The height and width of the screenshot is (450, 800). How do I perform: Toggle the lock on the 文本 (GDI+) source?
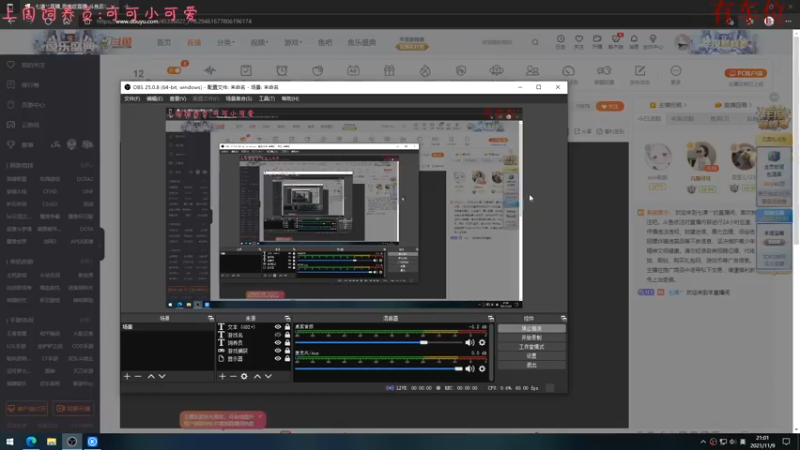pos(287,327)
